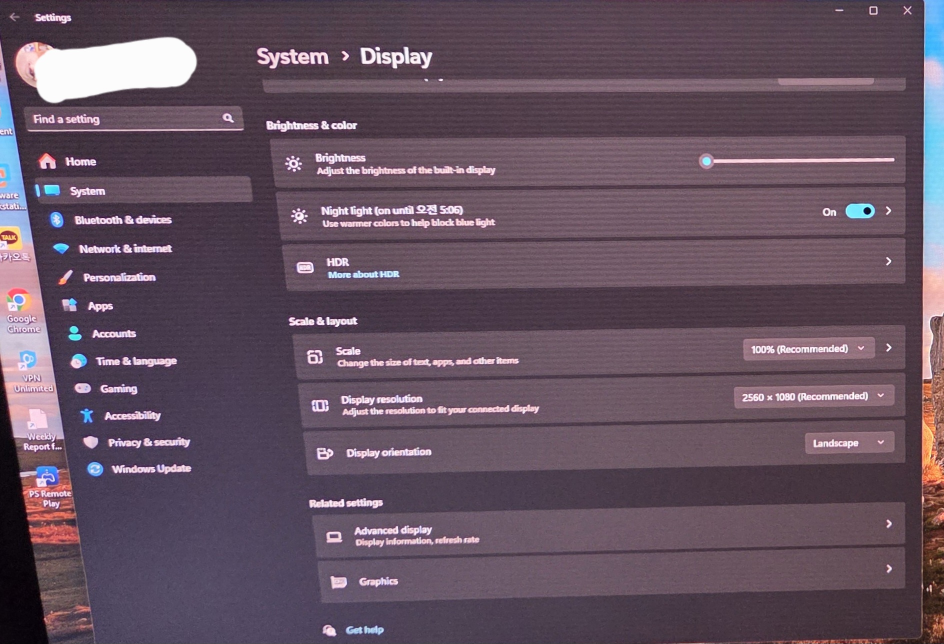The width and height of the screenshot is (944, 644).
Task: Select Network & internet category
Action: [151, 248]
